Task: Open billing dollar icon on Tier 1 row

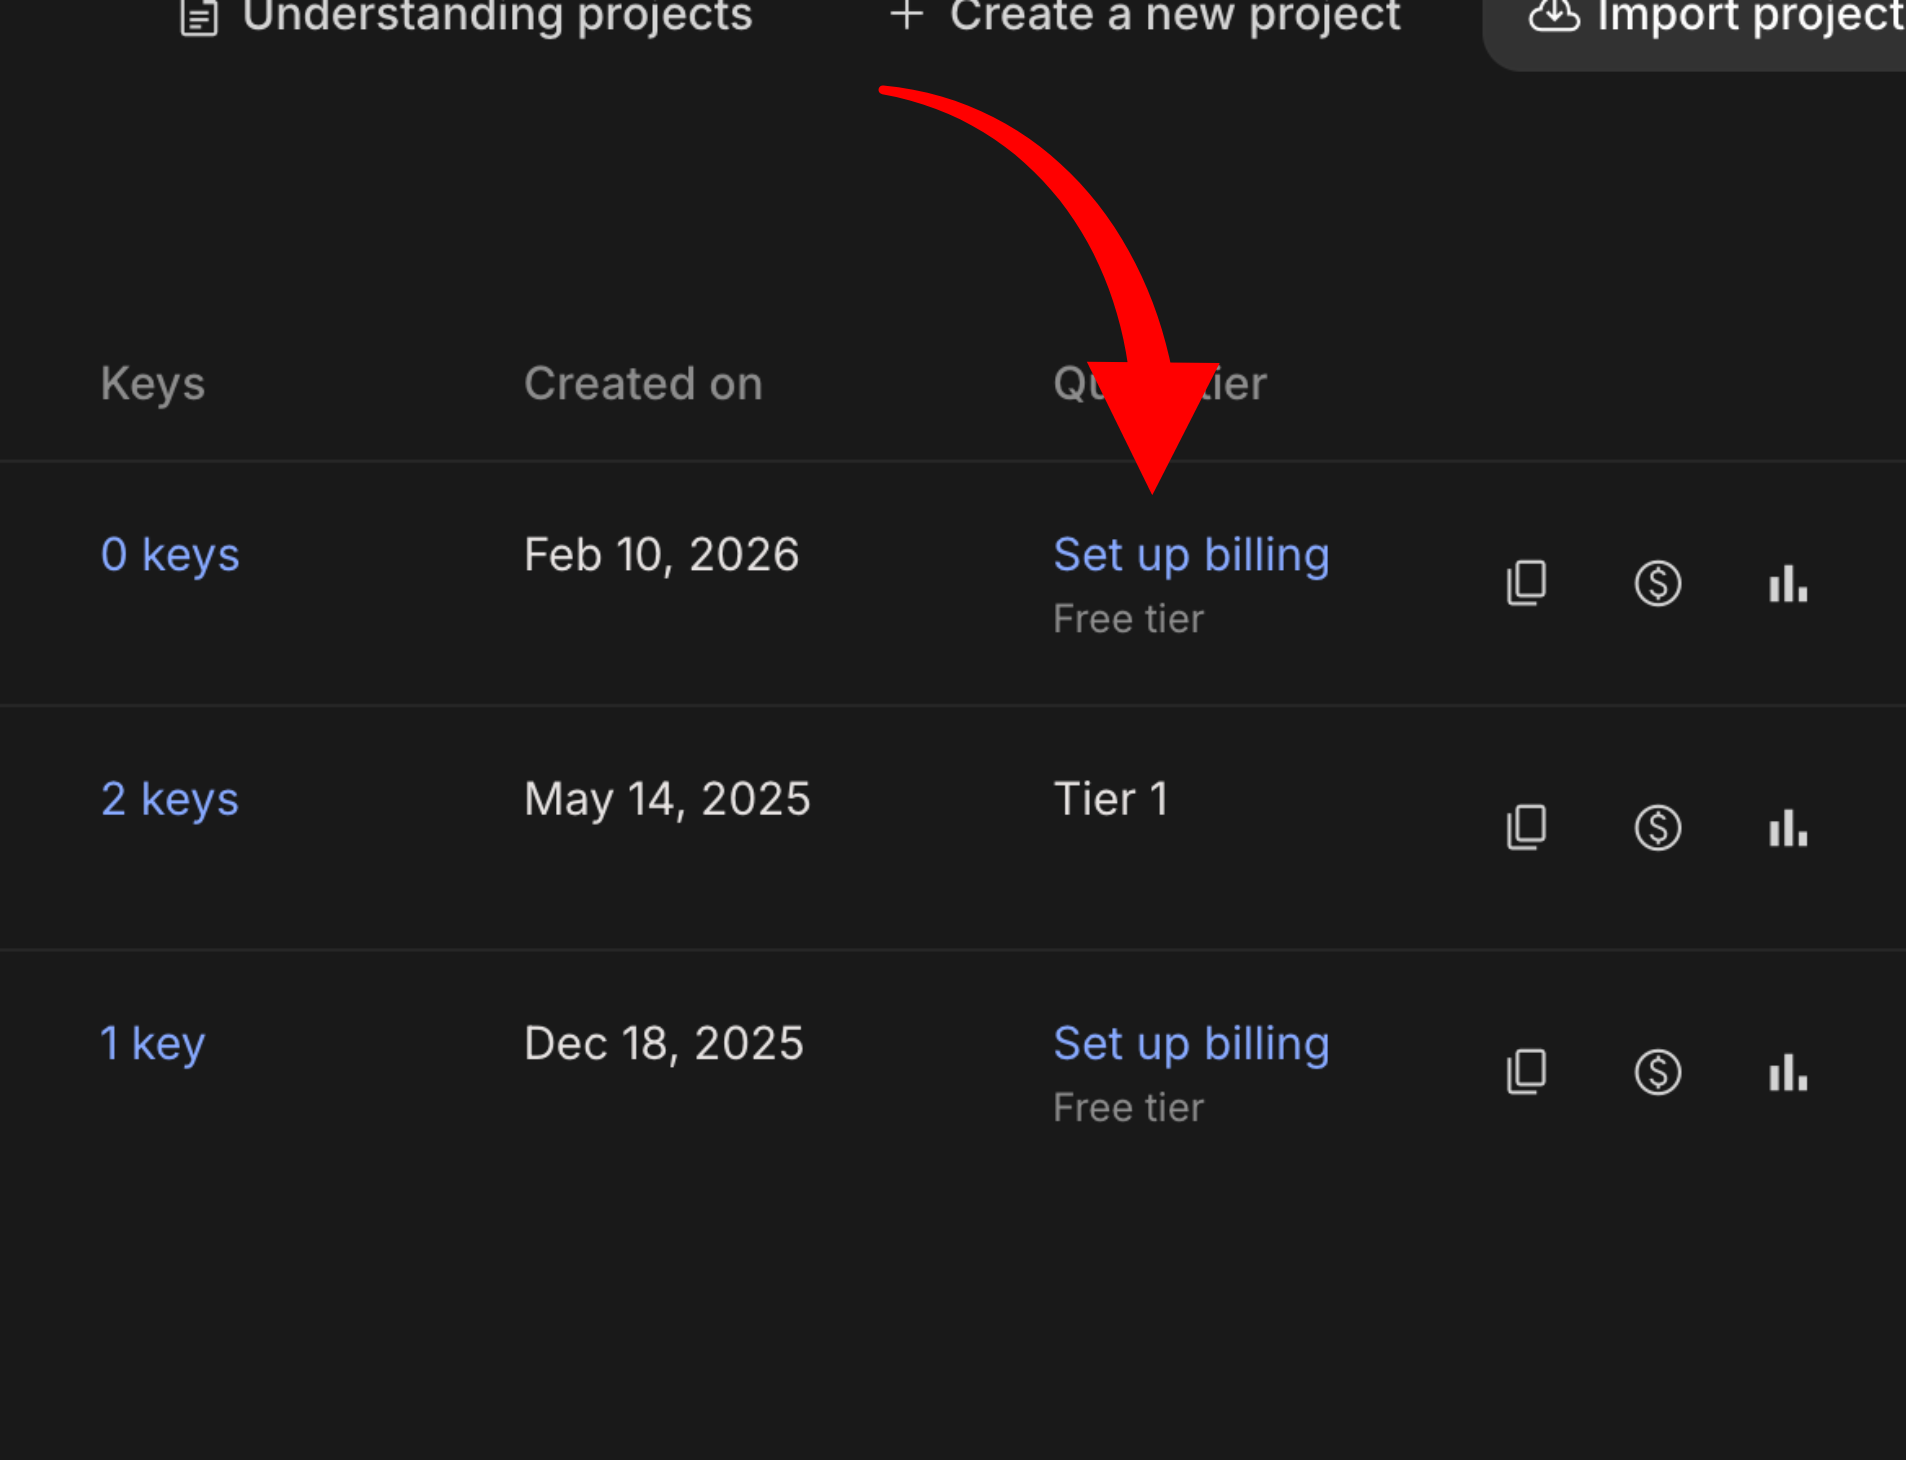Action: point(1657,827)
